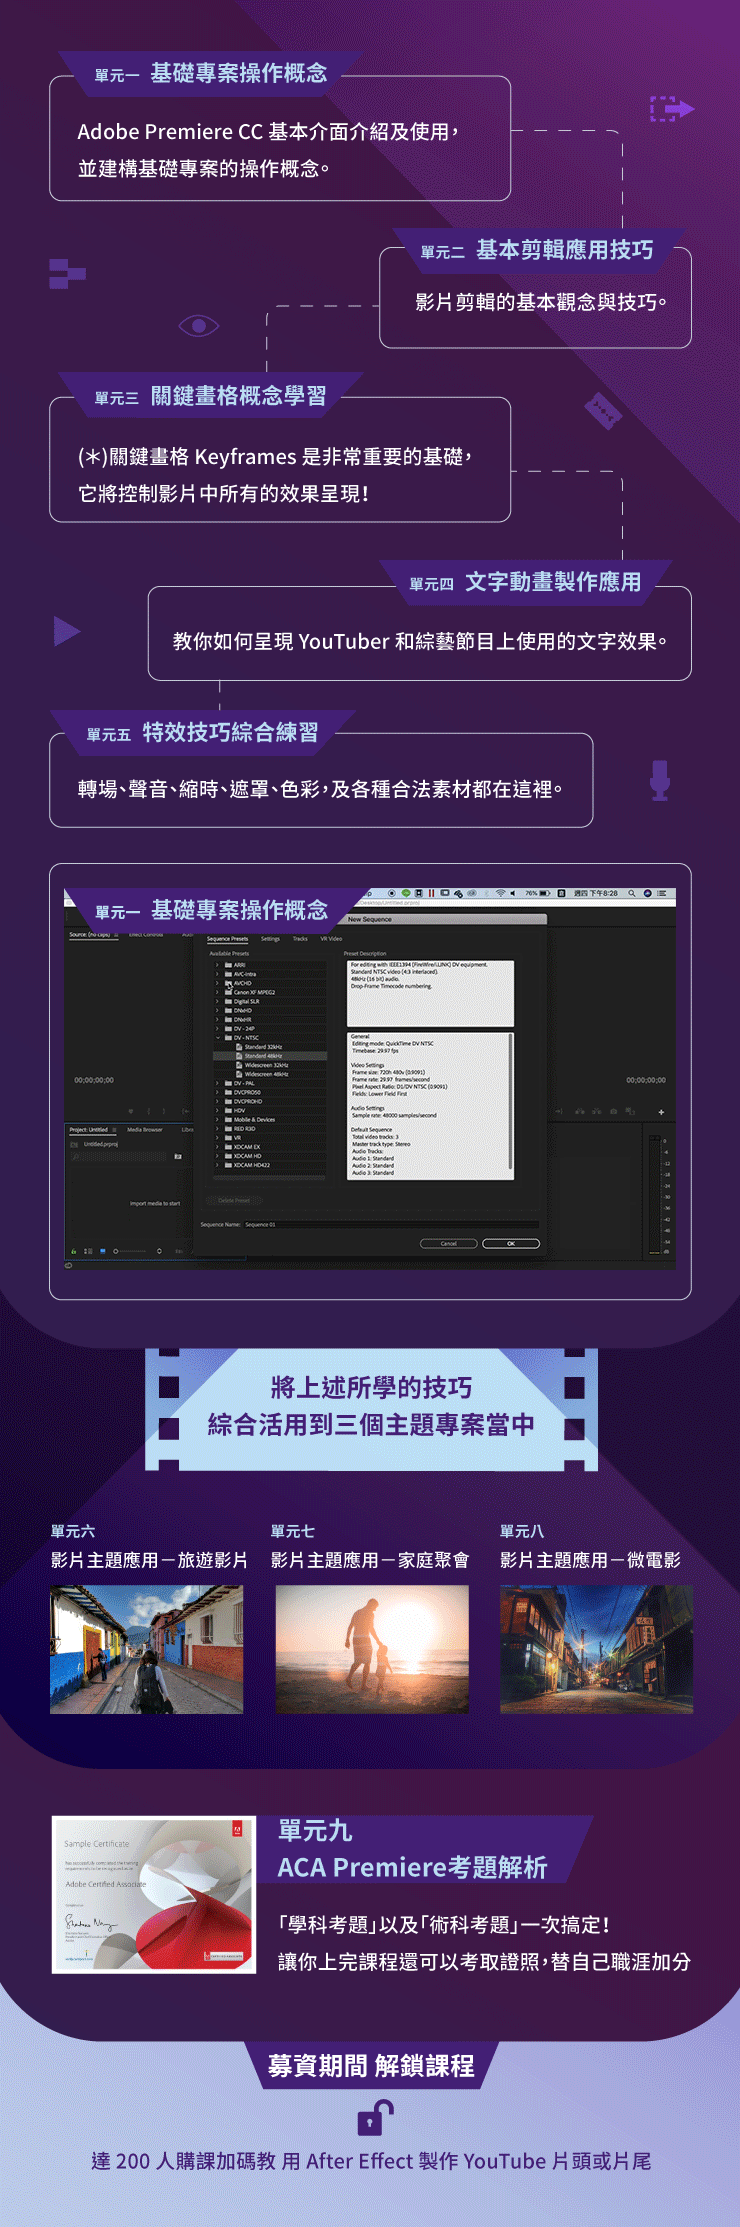740x2227 pixels.
Task: Open the macOS Wi-Fi menu icon
Action: click(x=501, y=893)
